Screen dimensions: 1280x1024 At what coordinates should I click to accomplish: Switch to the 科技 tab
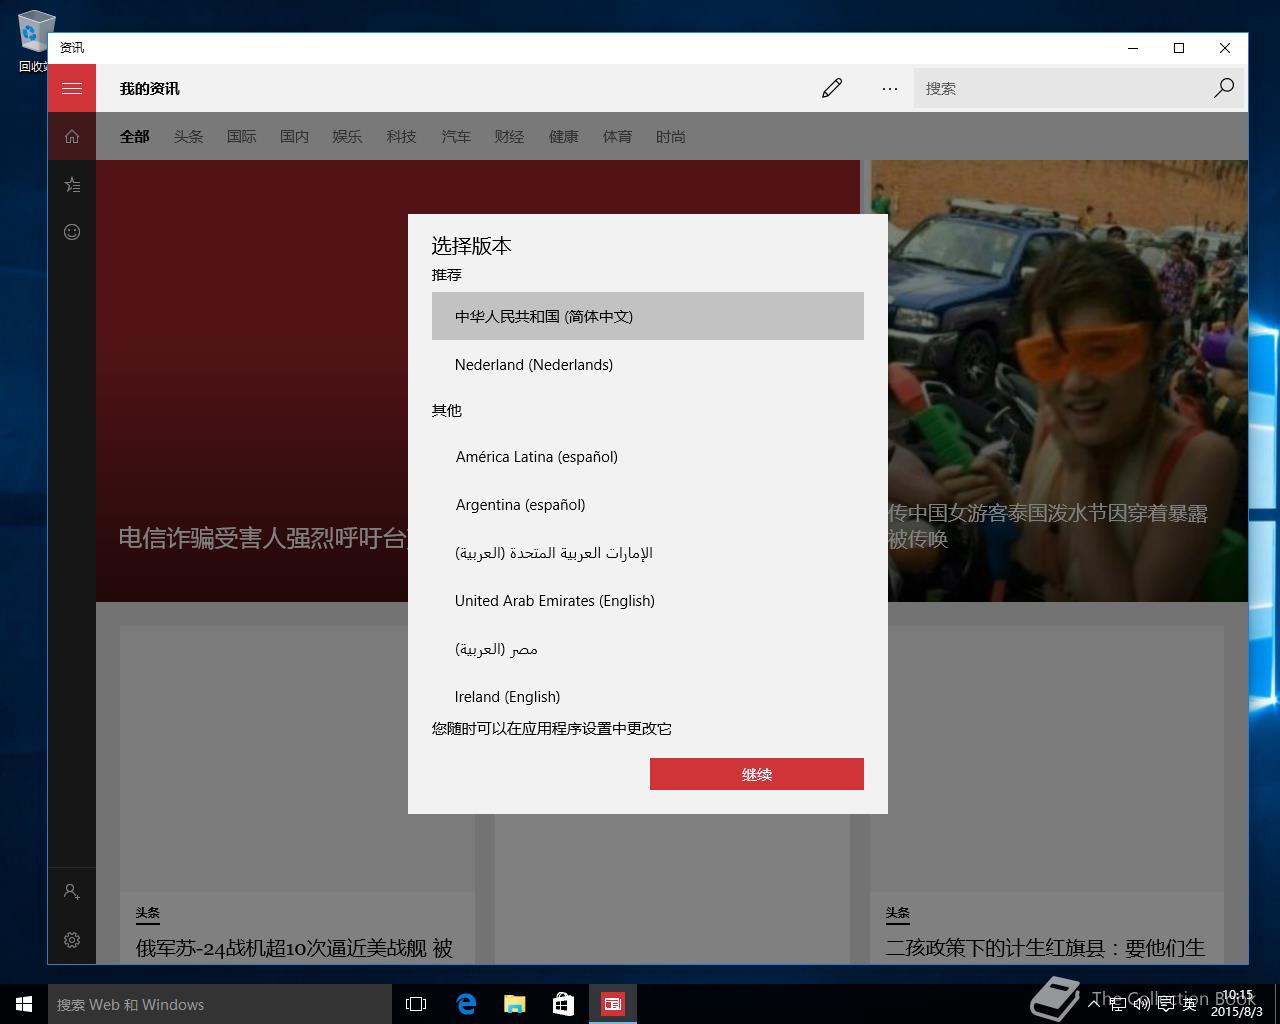point(401,137)
